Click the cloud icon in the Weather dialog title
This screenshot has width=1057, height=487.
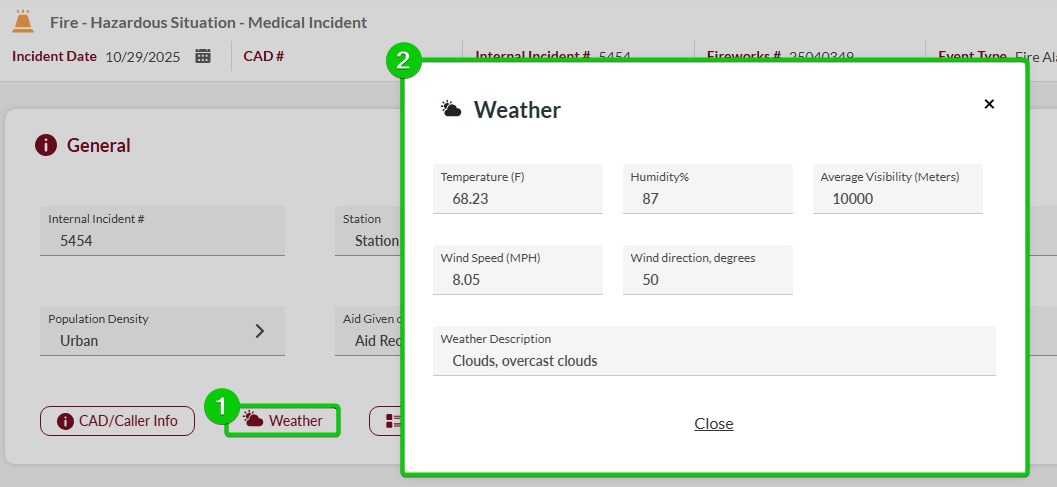click(x=451, y=110)
